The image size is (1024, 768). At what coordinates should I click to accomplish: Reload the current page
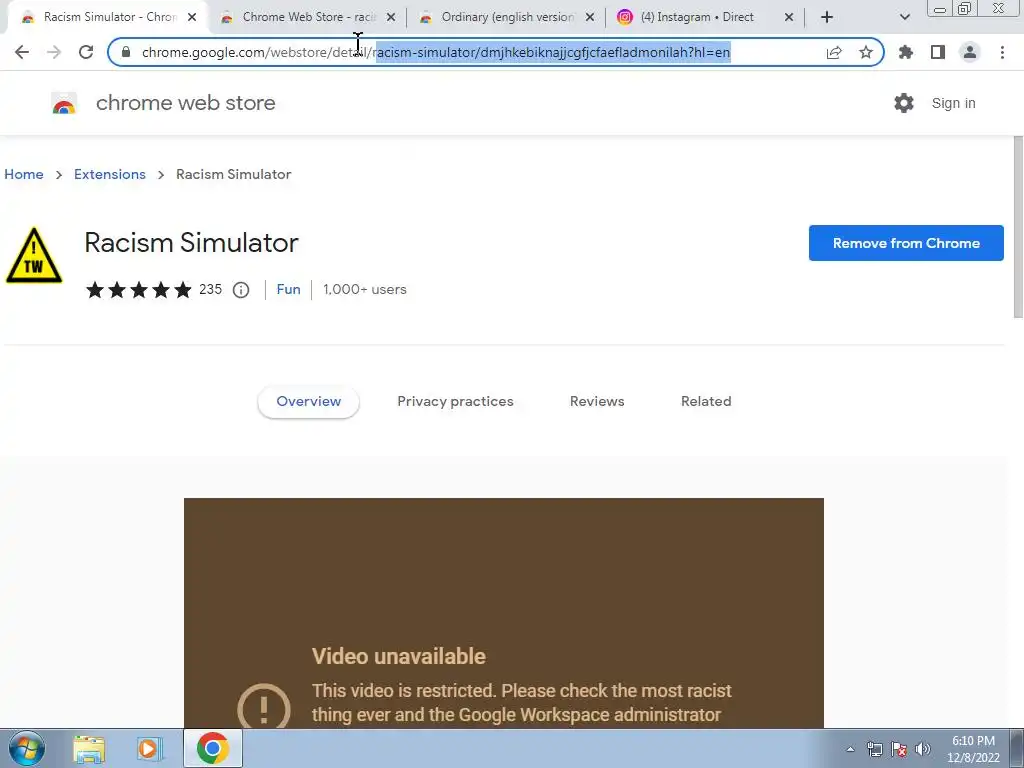pos(86,52)
